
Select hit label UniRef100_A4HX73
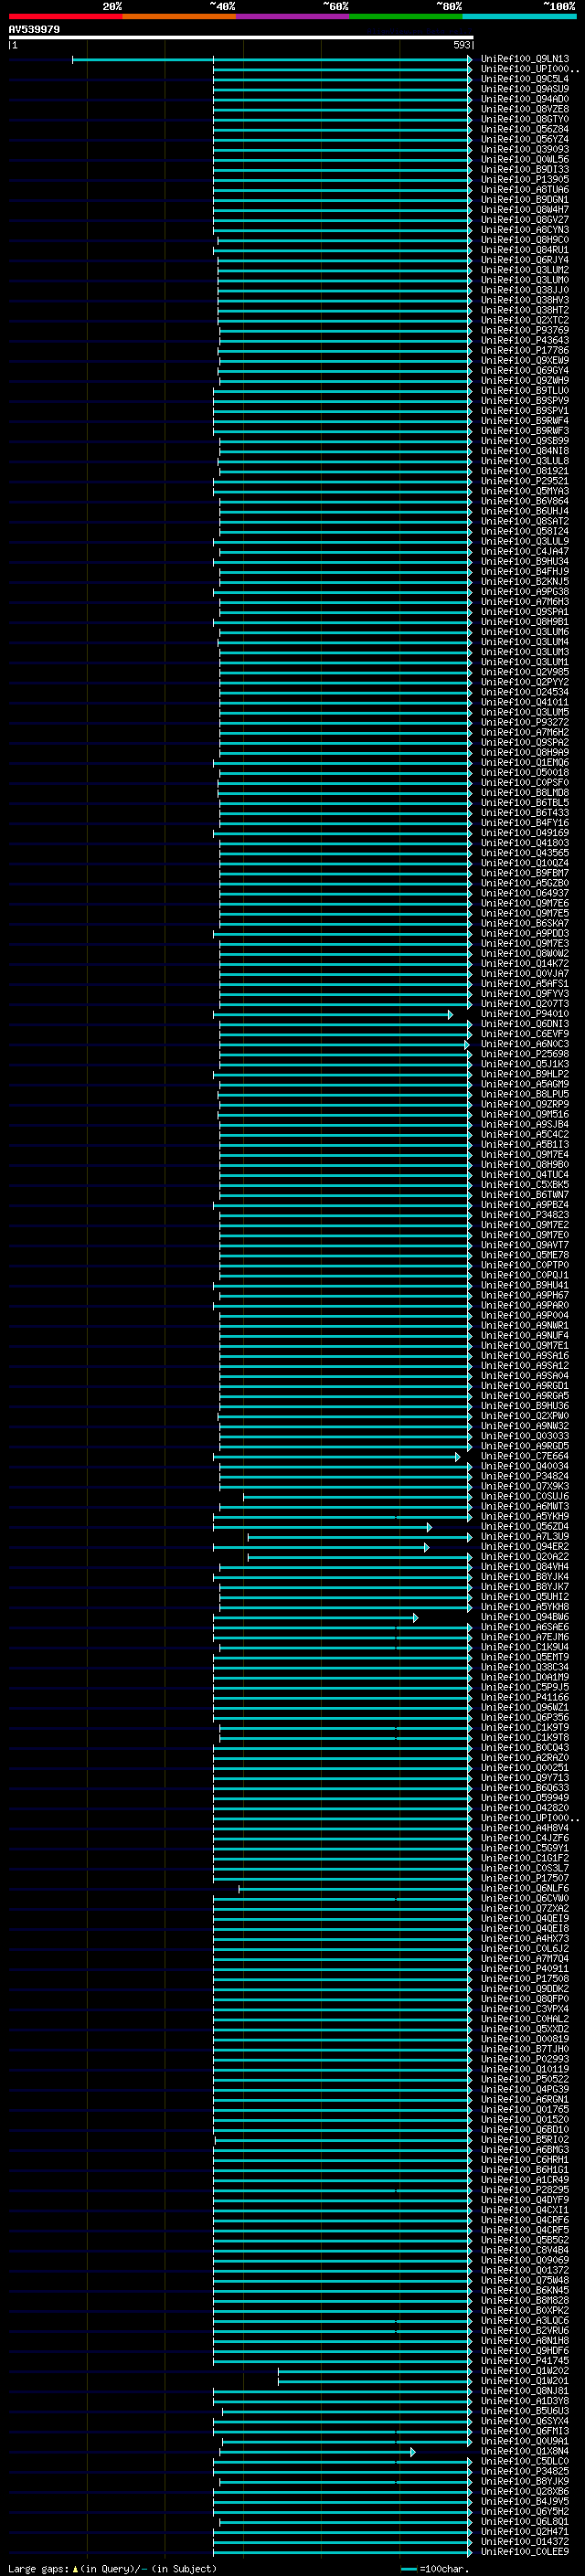point(524,1939)
